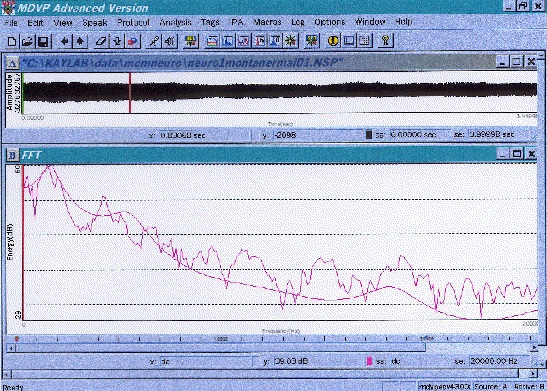Screen dimensions: 547x391
Task: Open the Protocol menu
Action: 133,22
